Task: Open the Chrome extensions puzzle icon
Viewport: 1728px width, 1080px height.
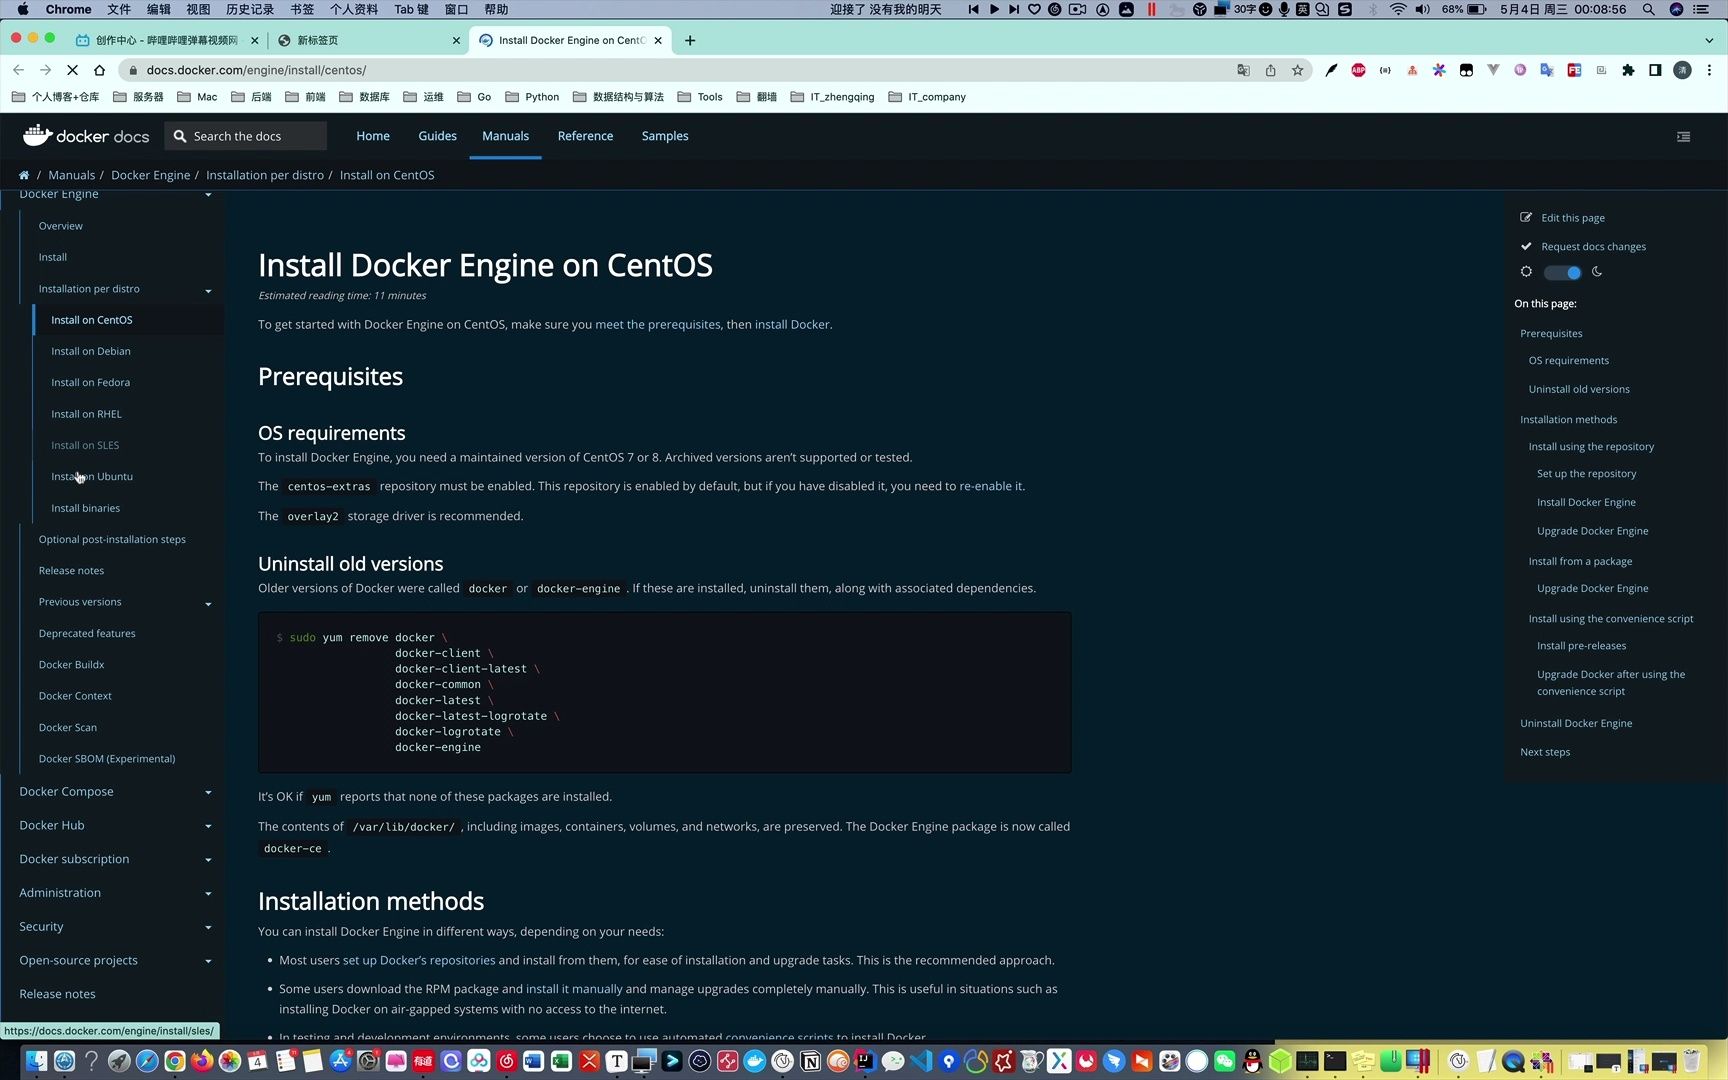Action: pos(1628,70)
